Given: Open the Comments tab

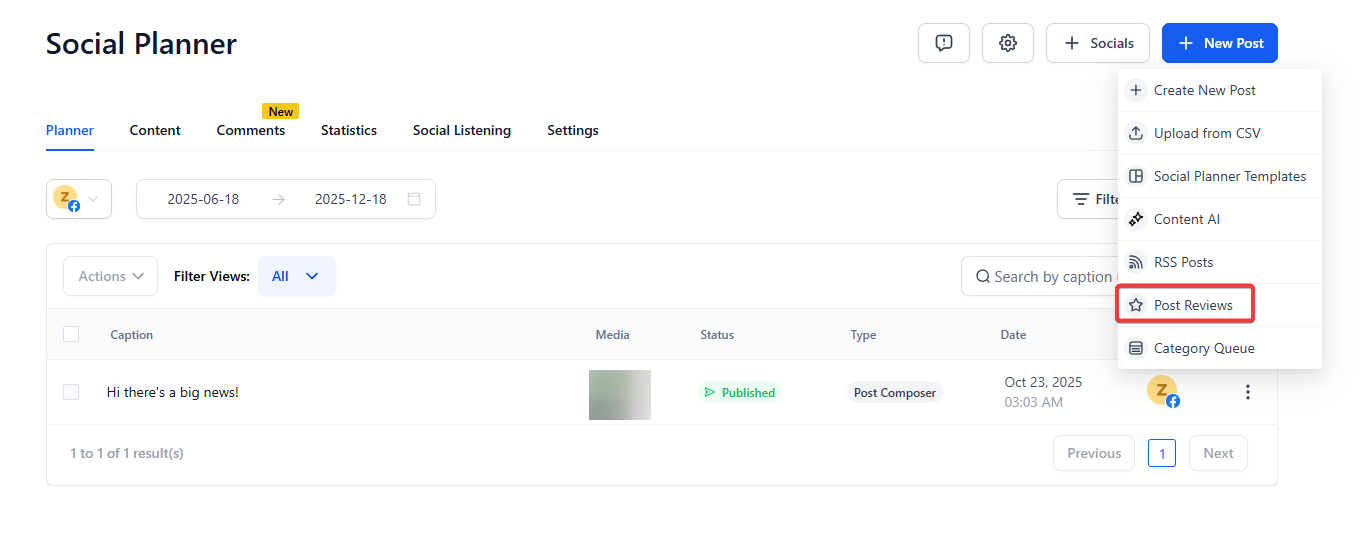Looking at the screenshot, I should coord(250,130).
